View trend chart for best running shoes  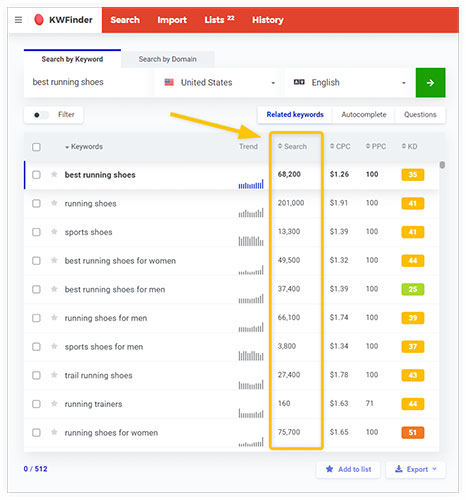tap(251, 184)
